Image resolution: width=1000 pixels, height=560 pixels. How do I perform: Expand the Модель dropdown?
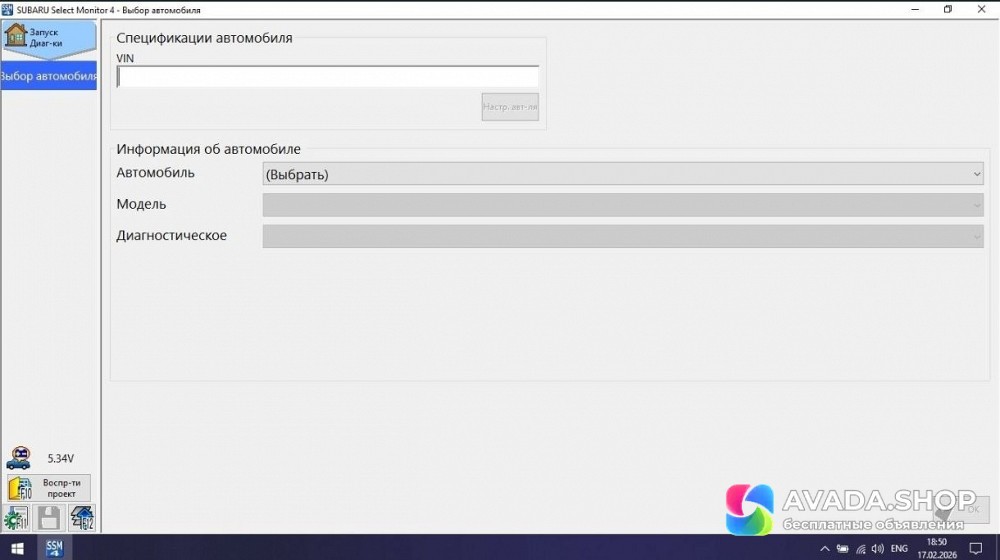point(622,205)
